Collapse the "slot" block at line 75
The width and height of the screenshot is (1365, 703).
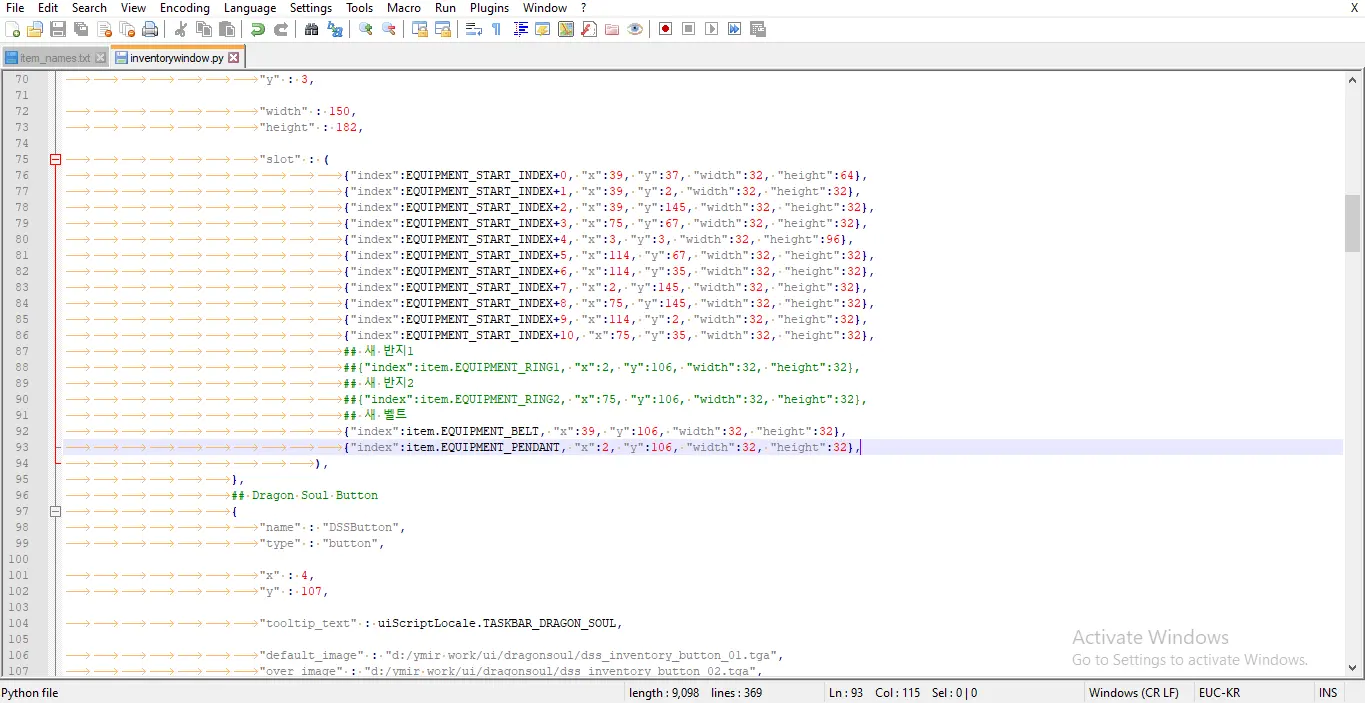click(x=56, y=159)
